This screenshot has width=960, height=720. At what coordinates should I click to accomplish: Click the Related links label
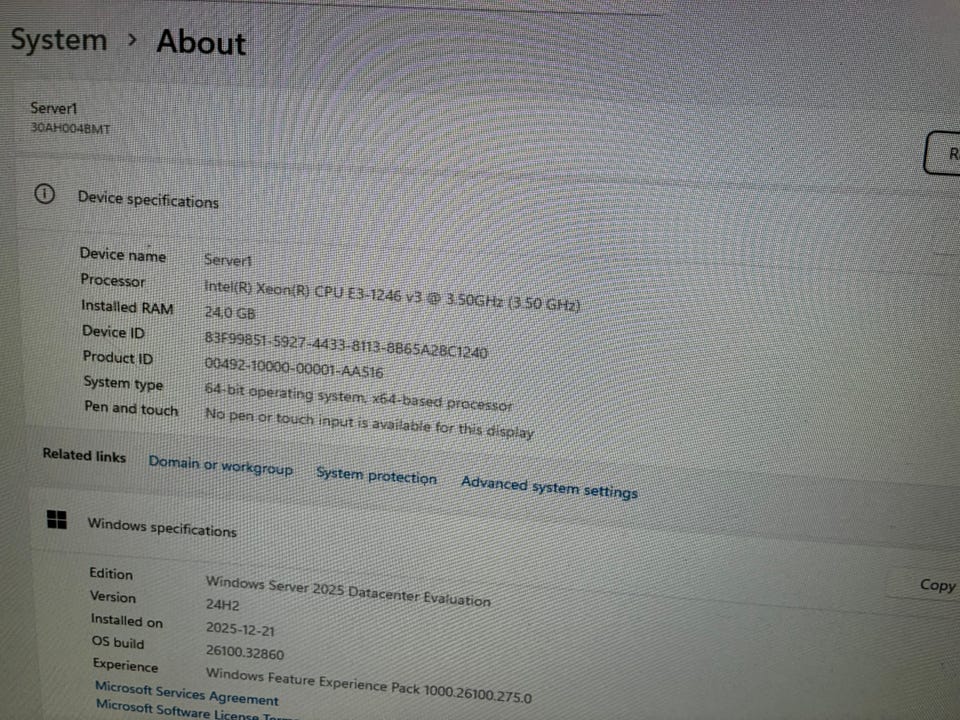(x=84, y=456)
